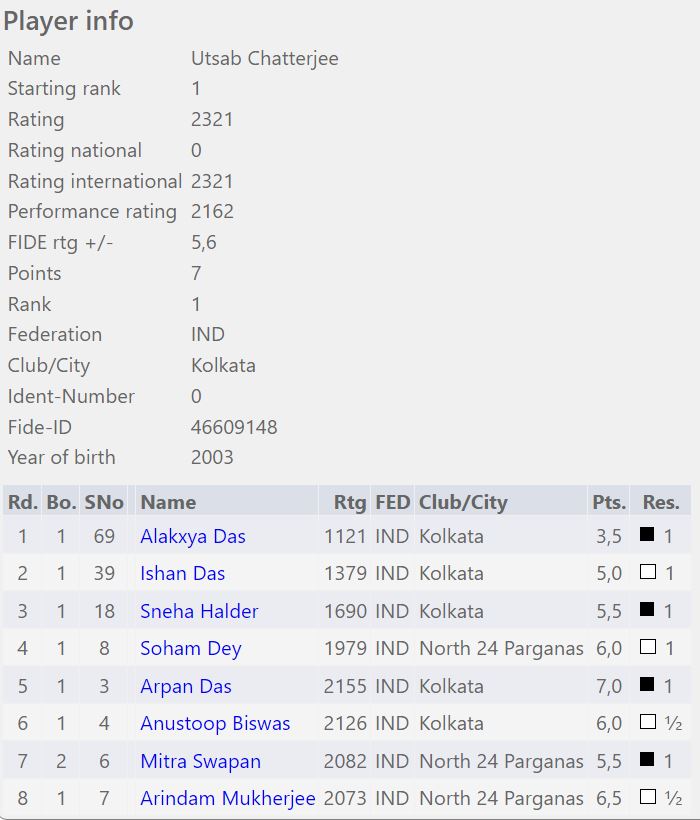700x820 pixels.
Task: Click white color icon in Arindam Mukherjee row
Action: (x=647, y=798)
